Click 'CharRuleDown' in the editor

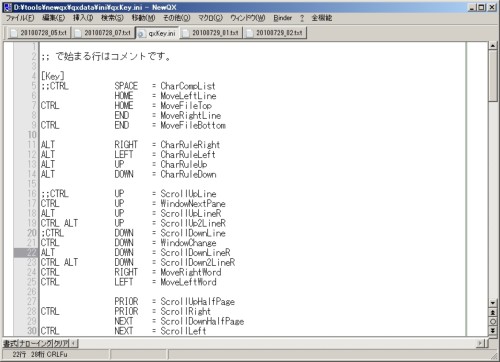click(x=188, y=174)
